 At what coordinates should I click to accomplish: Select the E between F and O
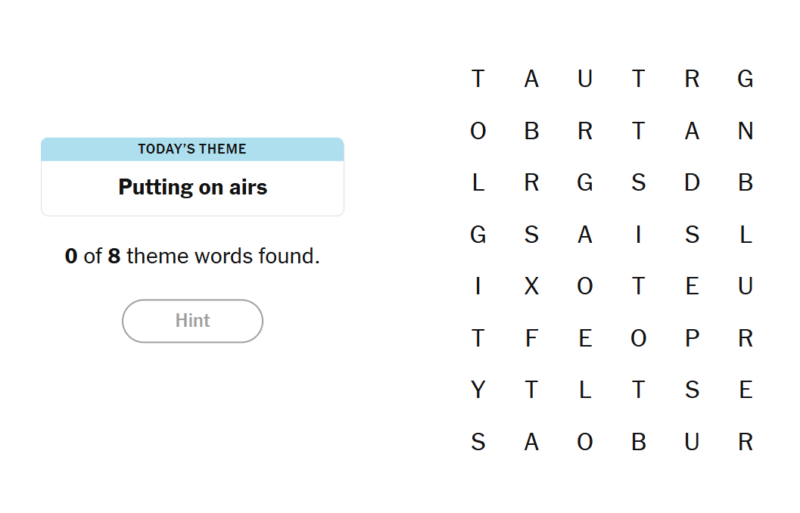[585, 338]
